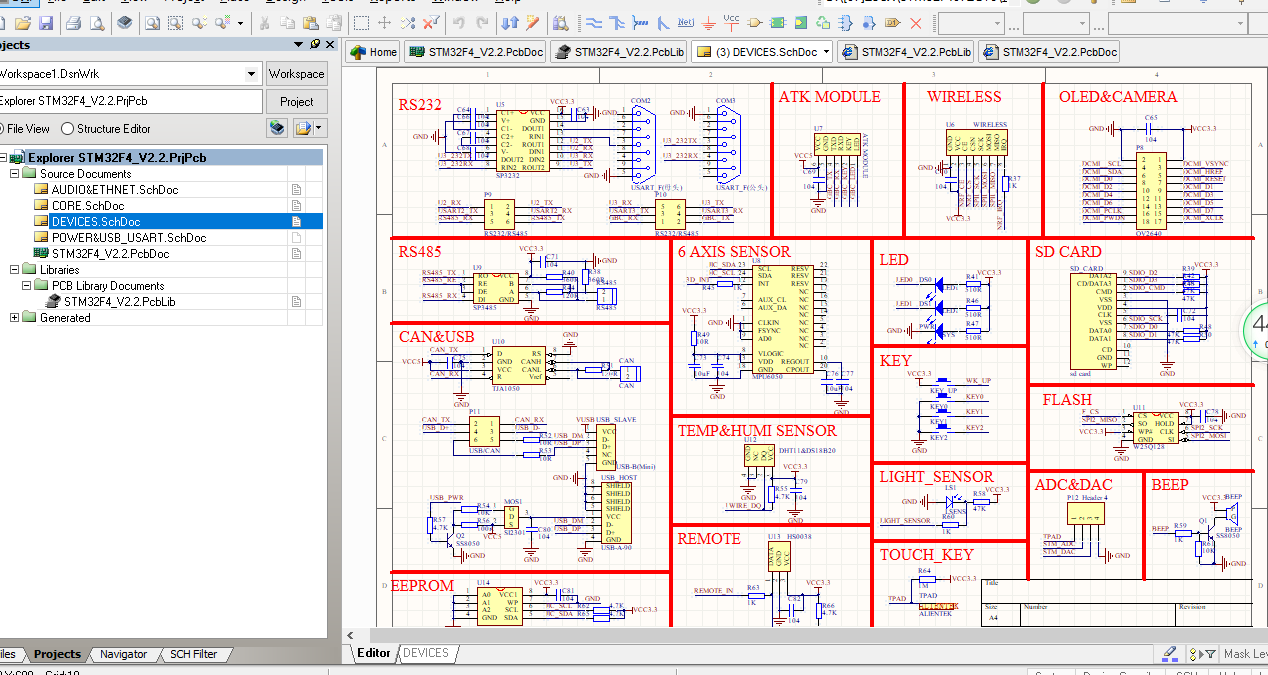Click the Explorer STM32F4_V2.2.PrjPcb path field
The height and width of the screenshot is (675, 1268).
(x=130, y=102)
